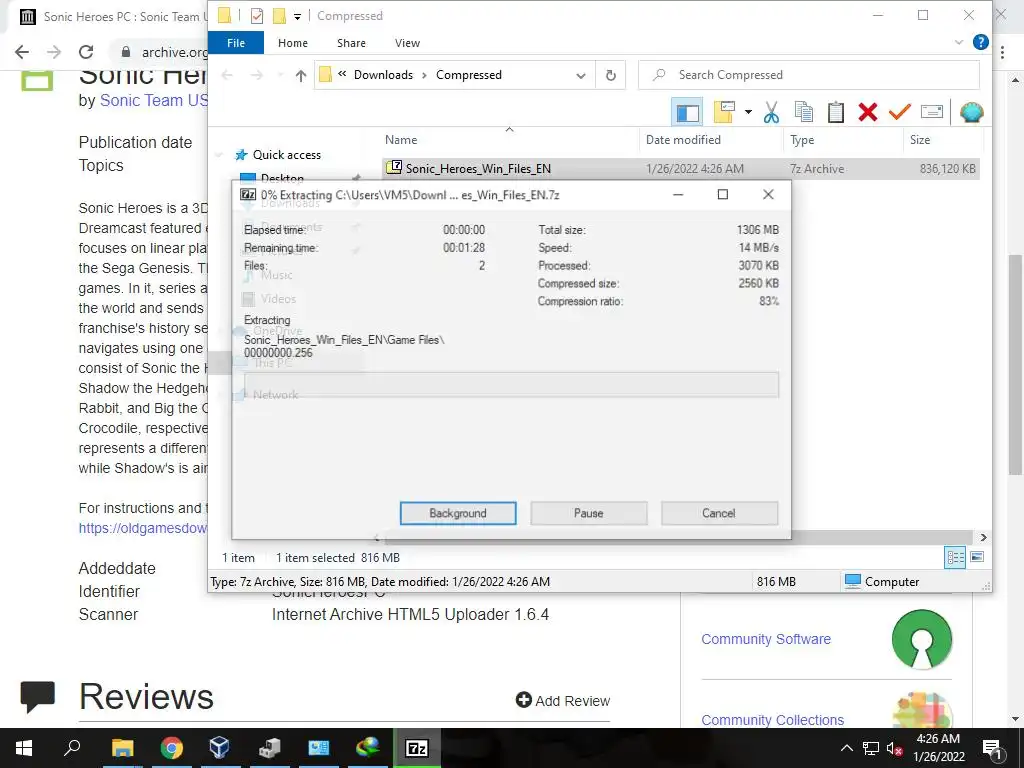Expand the ribbon with the chevron

[959, 42]
